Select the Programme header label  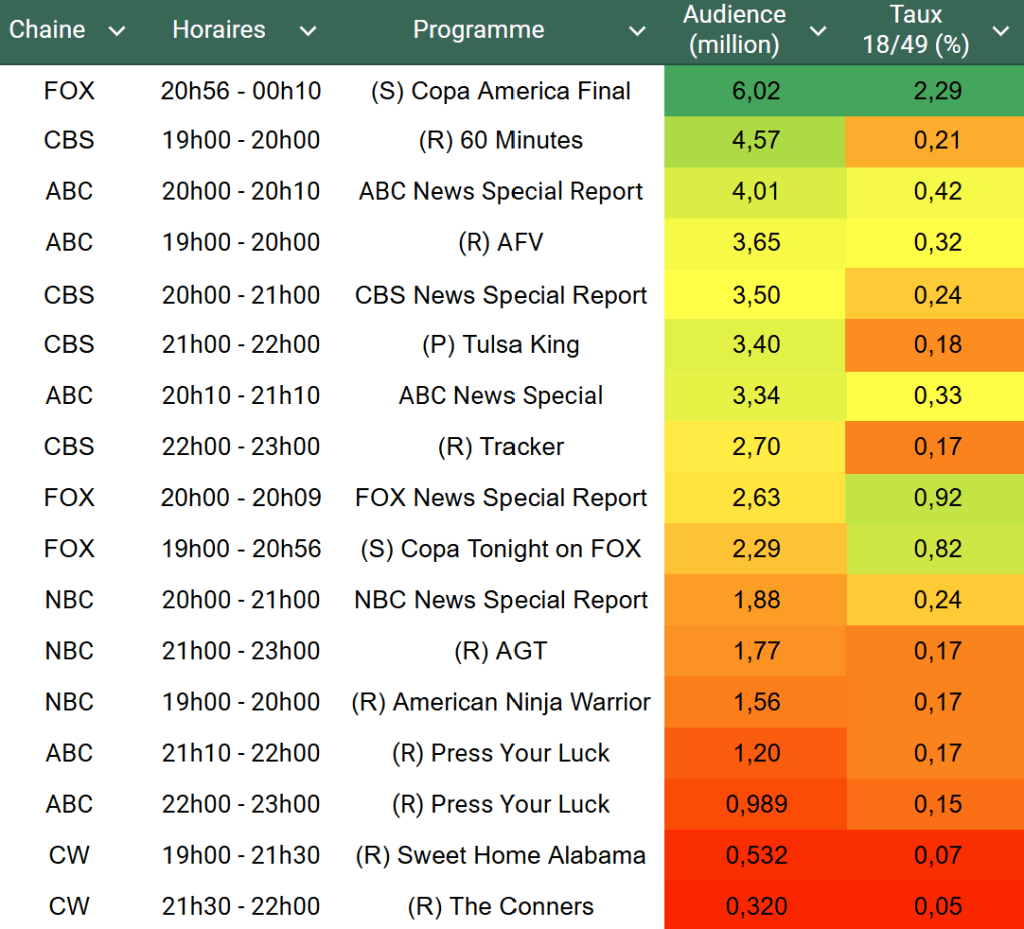pos(478,30)
